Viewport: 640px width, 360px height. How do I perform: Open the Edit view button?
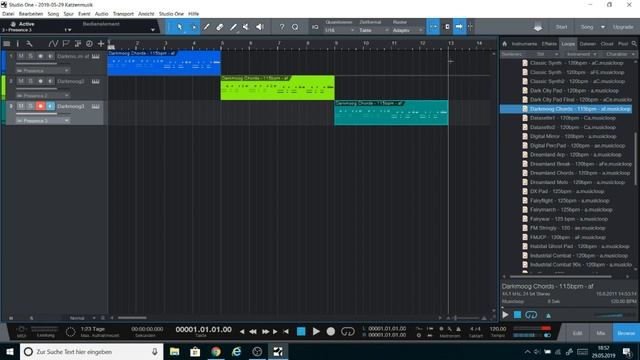[x=577, y=333]
